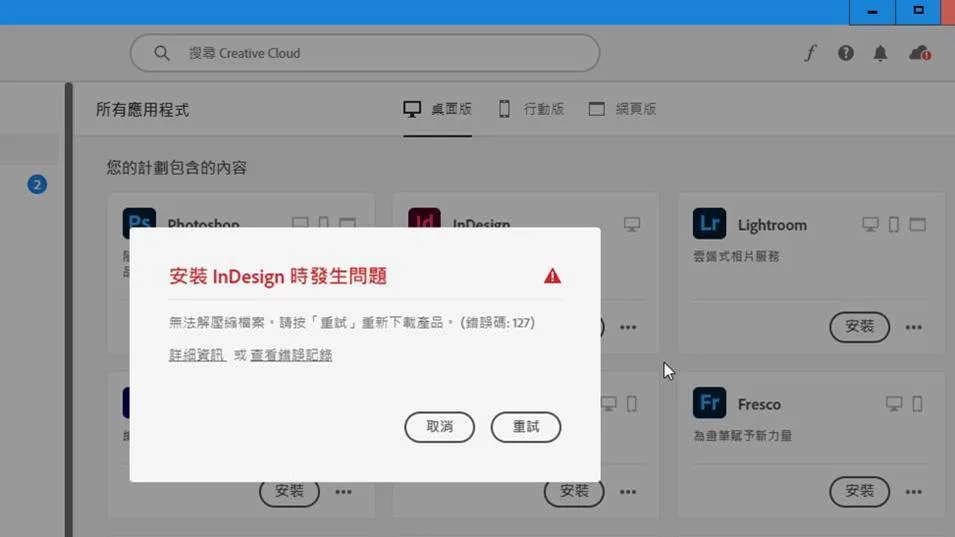Open the more options menu on InDesign card
This screenshot has width=955, height=537.
[628, 328]
